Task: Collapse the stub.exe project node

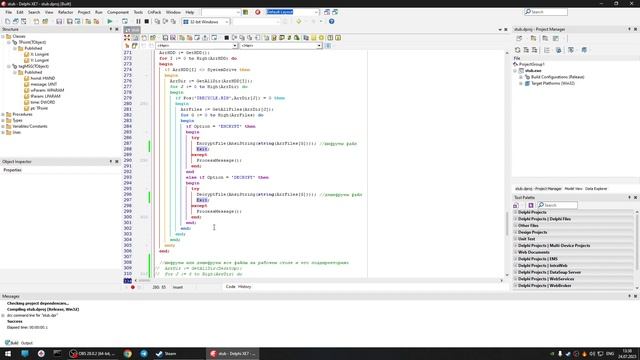Action: pyautogui.click(x=515, y=71)
